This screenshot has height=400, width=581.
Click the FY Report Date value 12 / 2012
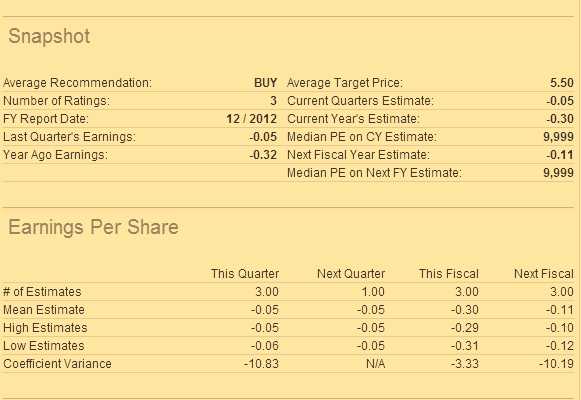click(252, 119)
